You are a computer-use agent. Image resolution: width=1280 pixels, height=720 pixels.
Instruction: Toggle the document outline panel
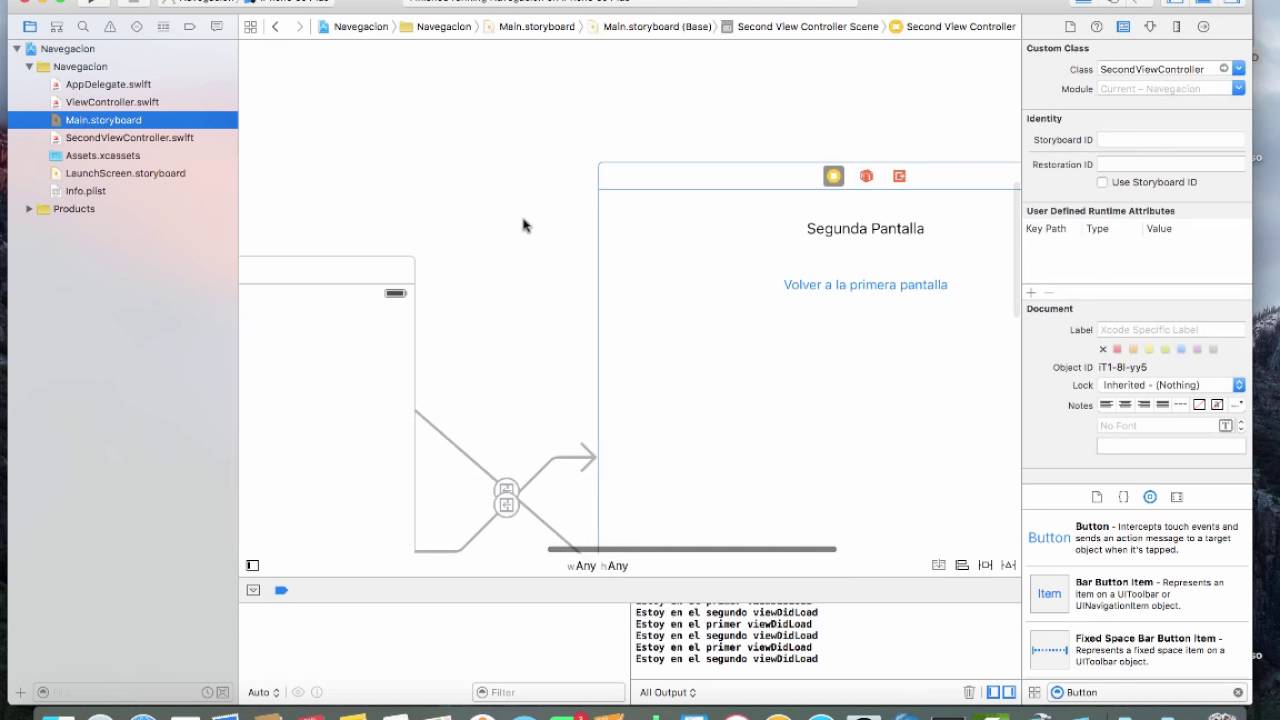pyautogui.click(x=253, y=566)
